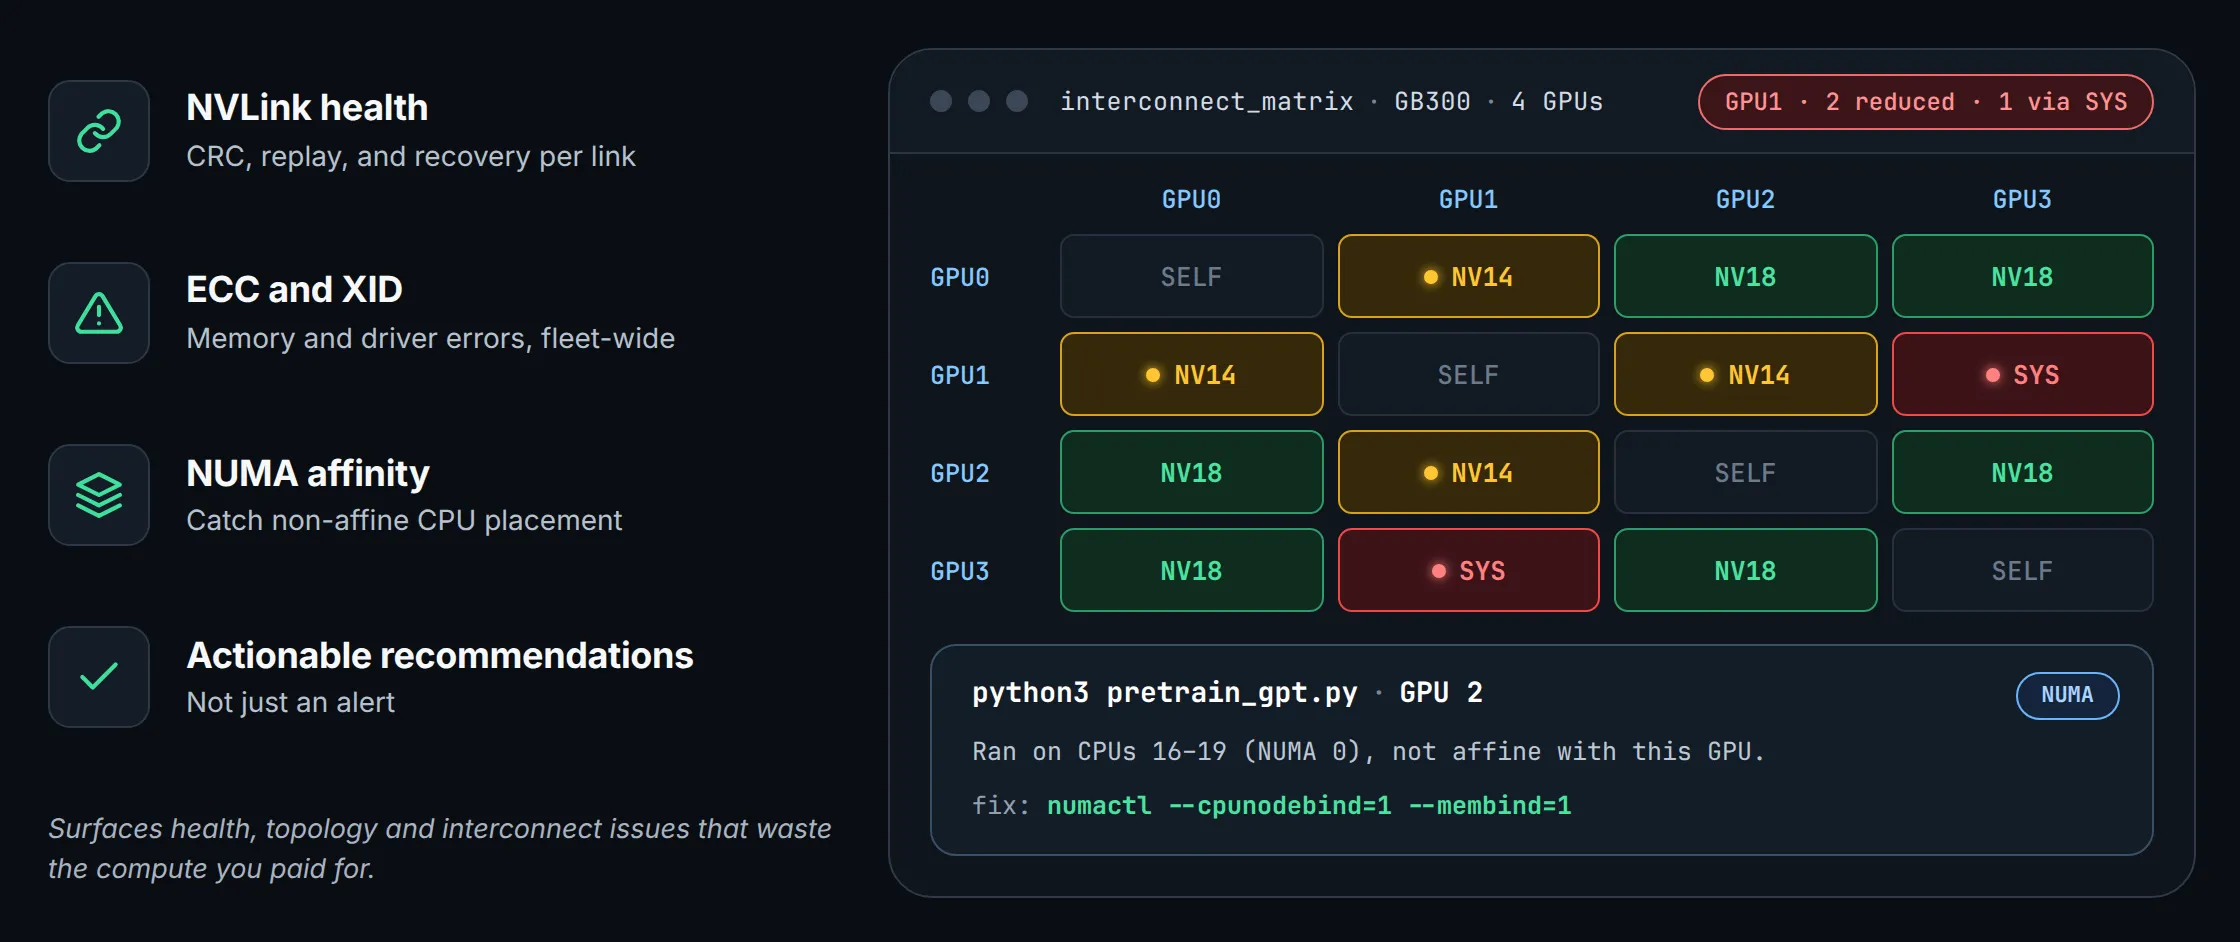Image resolution: width=2240 pixels, height=942 pixels.
Task: Click the GPU1 reduced/SYS status badge
Action: 1925,102
